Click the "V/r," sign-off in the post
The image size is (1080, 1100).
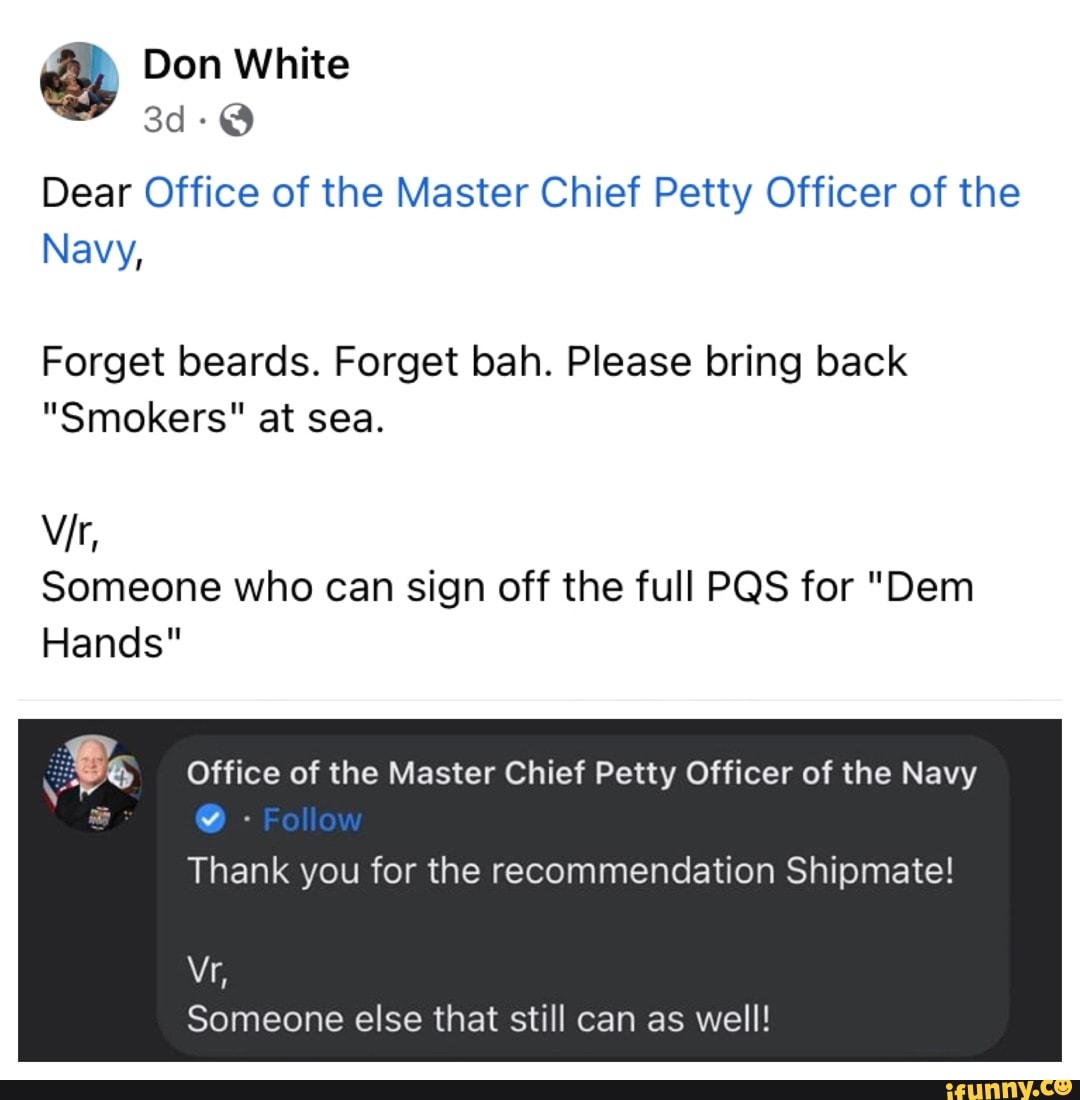(67, 532)
